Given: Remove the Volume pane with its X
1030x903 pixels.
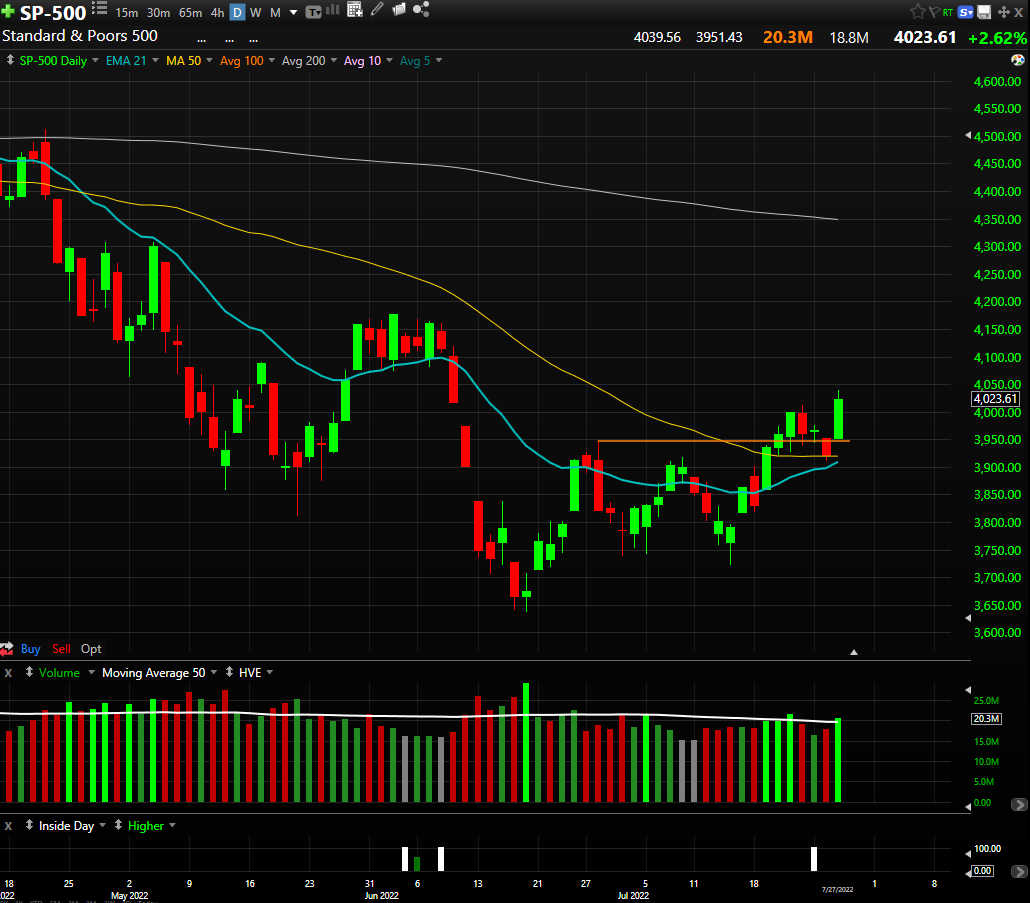Looking at the screenshot, I should [9, 673].
